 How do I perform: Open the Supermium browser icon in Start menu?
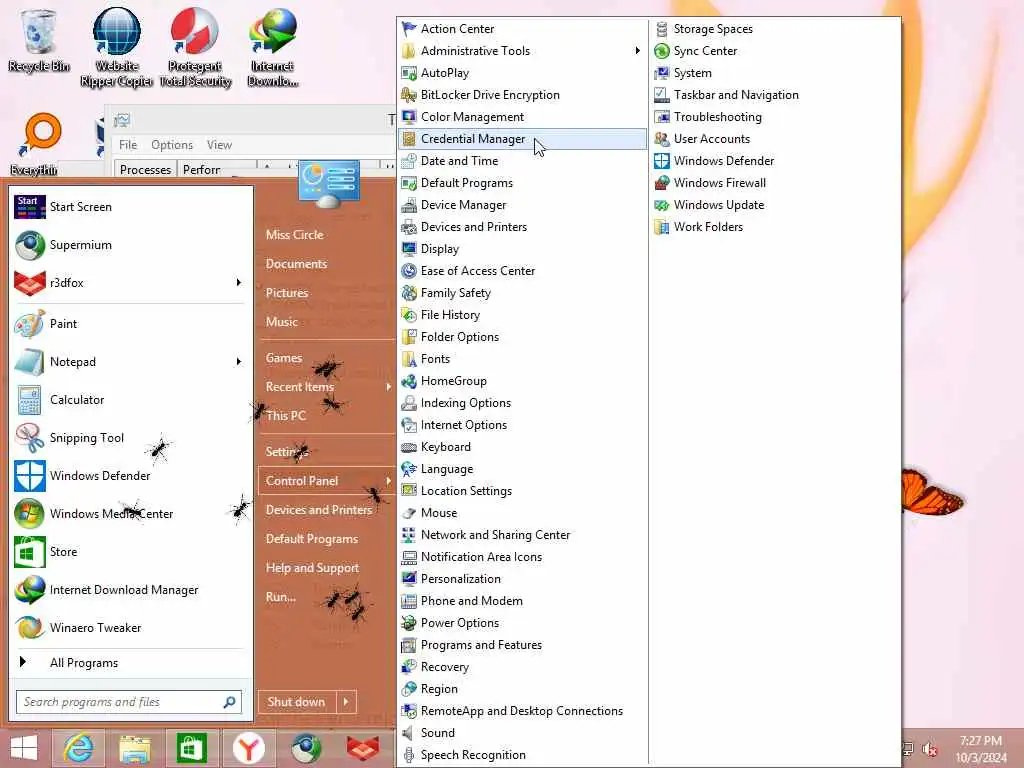[29, 245]
